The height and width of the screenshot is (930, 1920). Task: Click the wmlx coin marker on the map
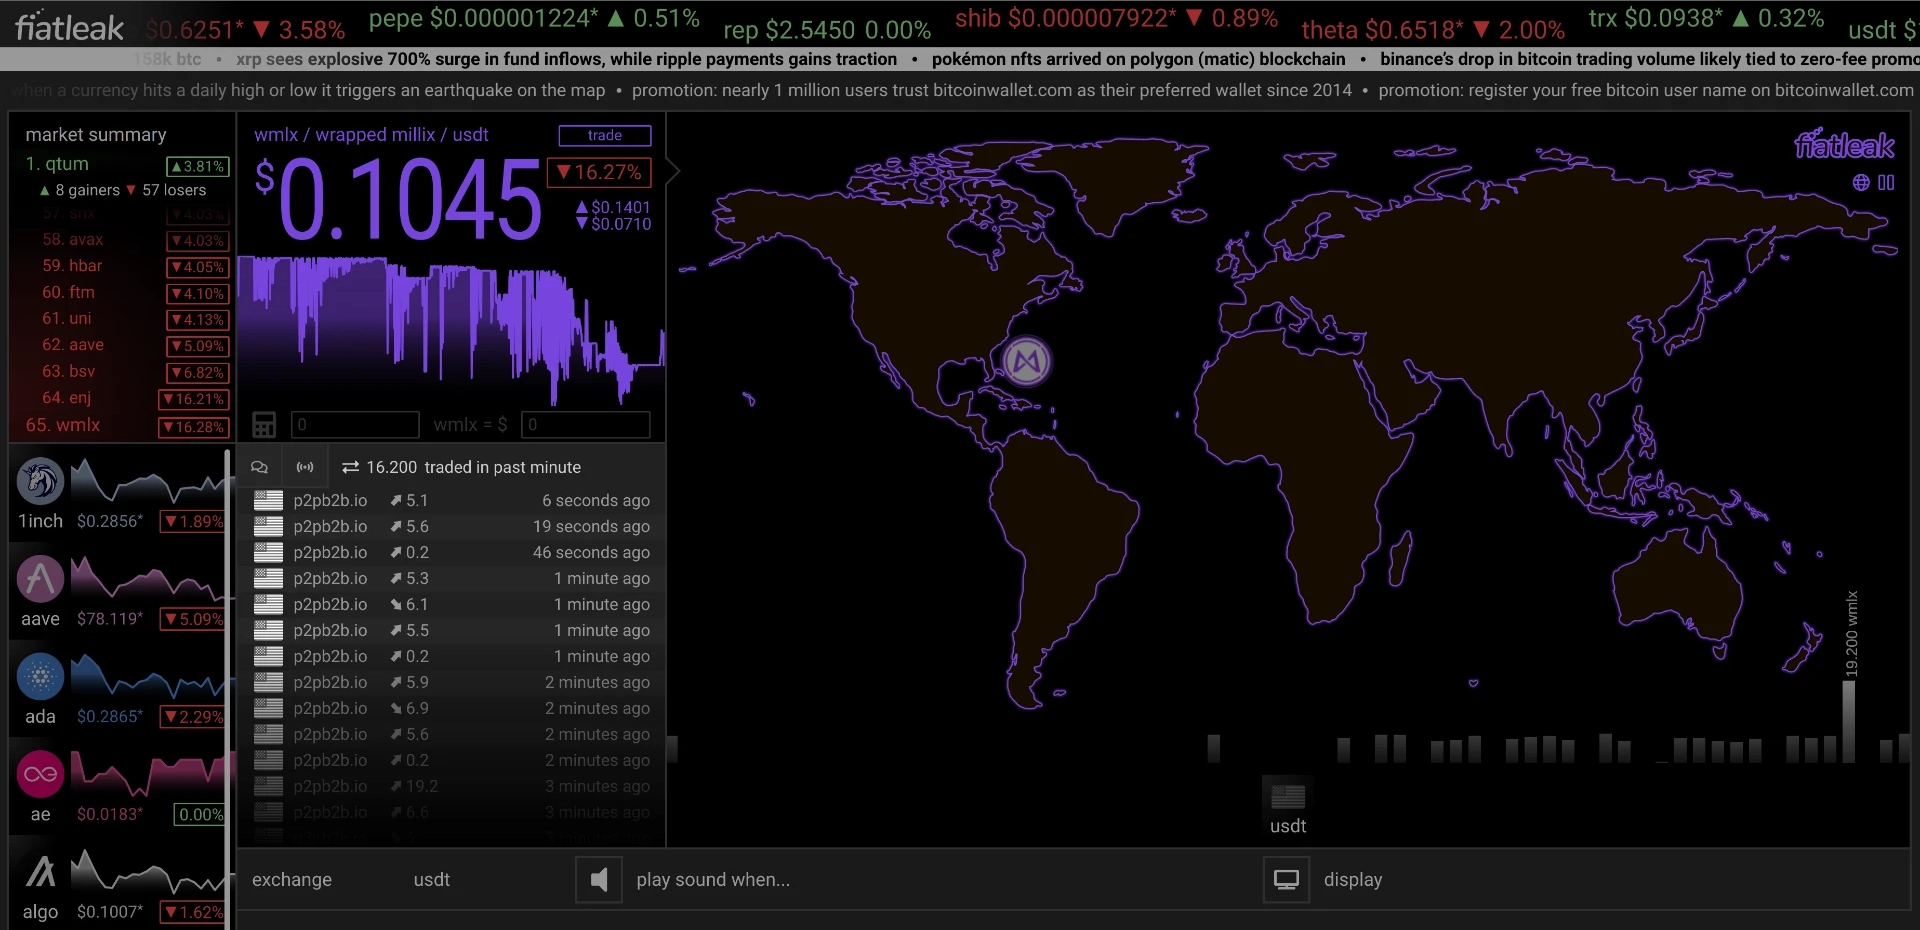1027,361
